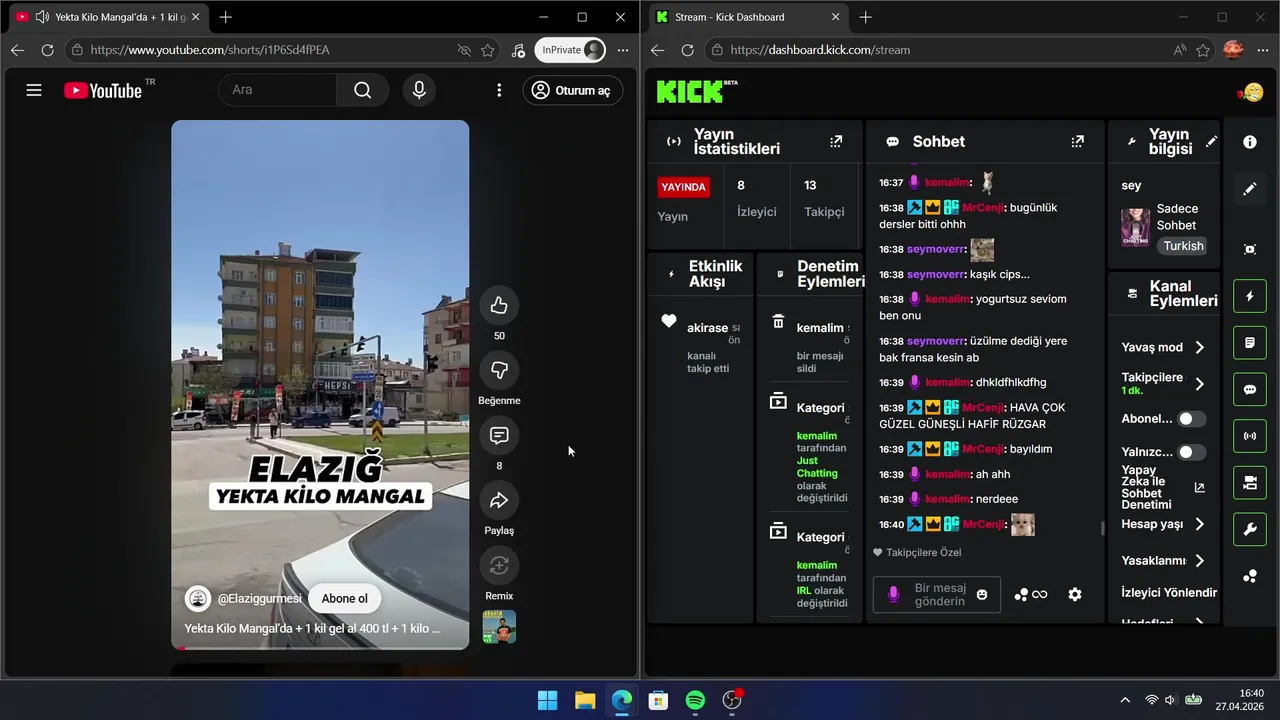Open Yapay Zeka ile Sohbet Denetimi link
The width and height of the screenshot is (1280, 720).
1200,488
